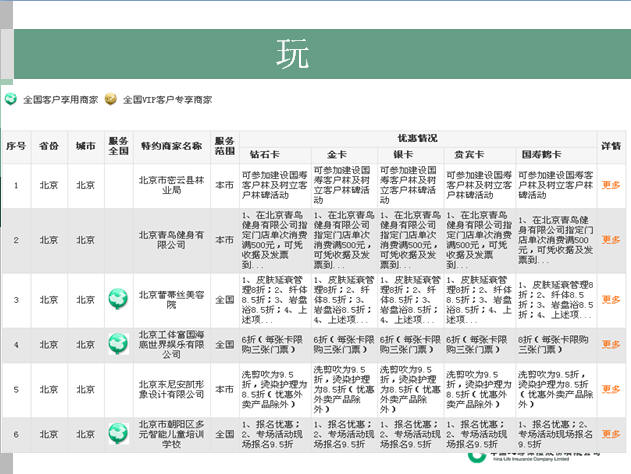Click the 详情 column header

(x=611, y=146)
